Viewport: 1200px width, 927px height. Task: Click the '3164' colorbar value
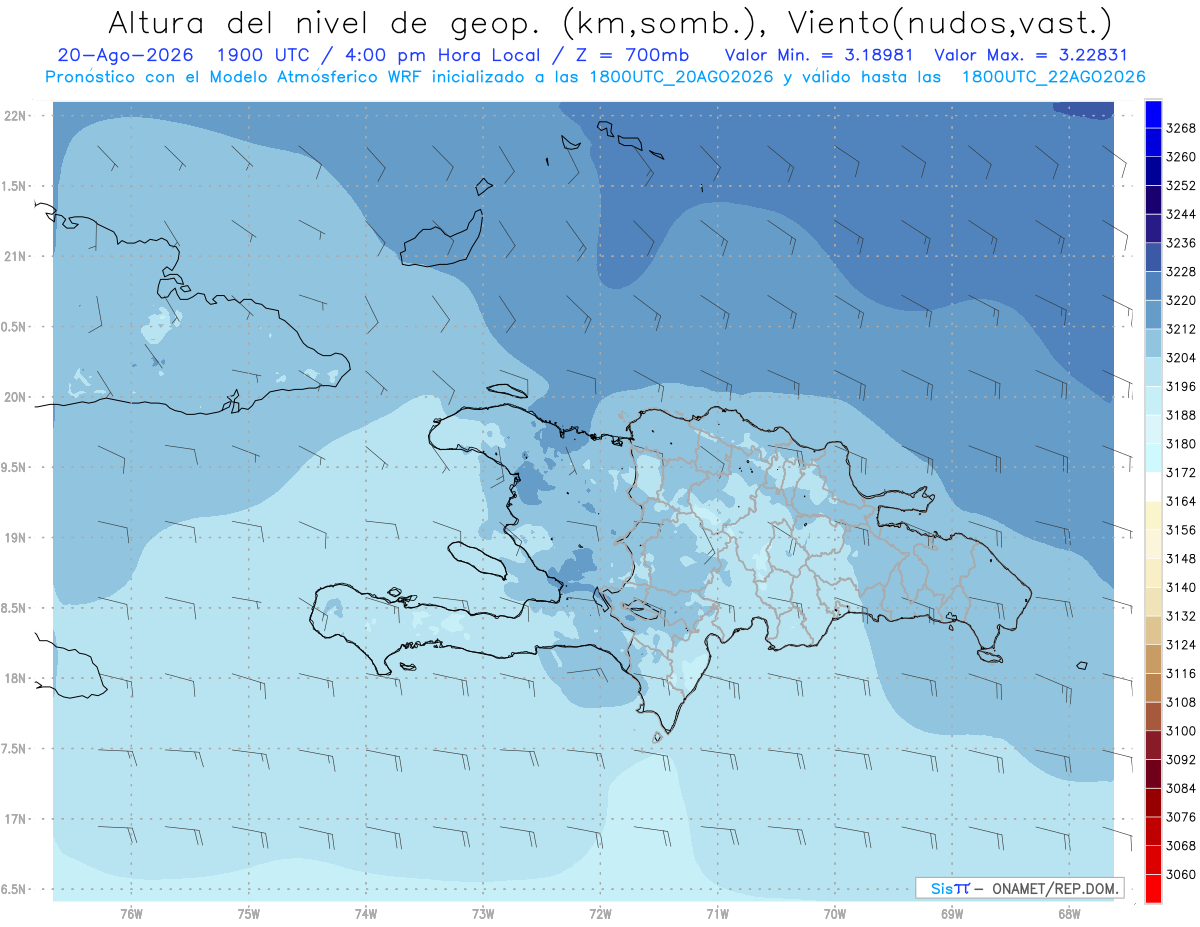coord(1181,501)
